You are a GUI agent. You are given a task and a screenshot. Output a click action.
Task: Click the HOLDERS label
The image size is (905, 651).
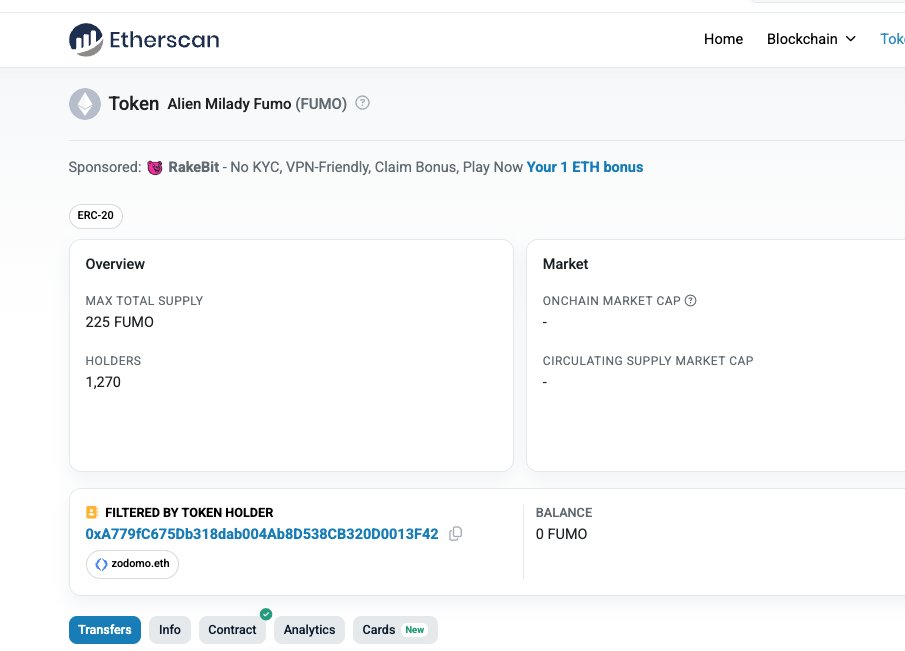point(113,361)
